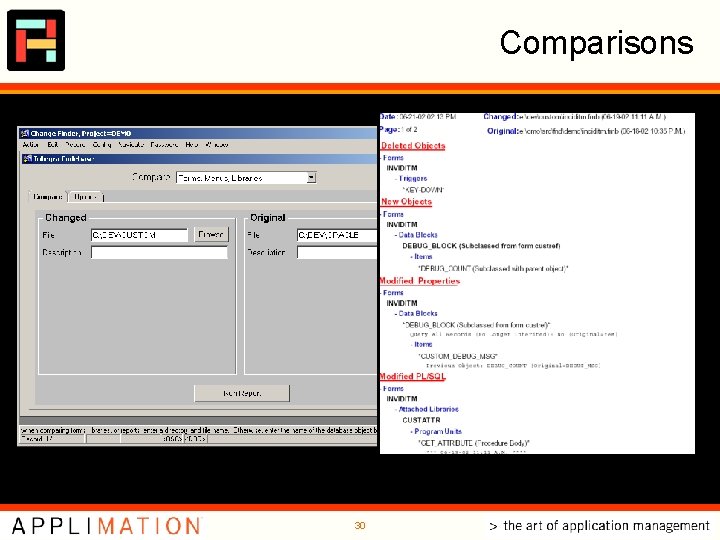Click the Compare combo box showing Forms, Menus, Libraries

tap(246, 178)
